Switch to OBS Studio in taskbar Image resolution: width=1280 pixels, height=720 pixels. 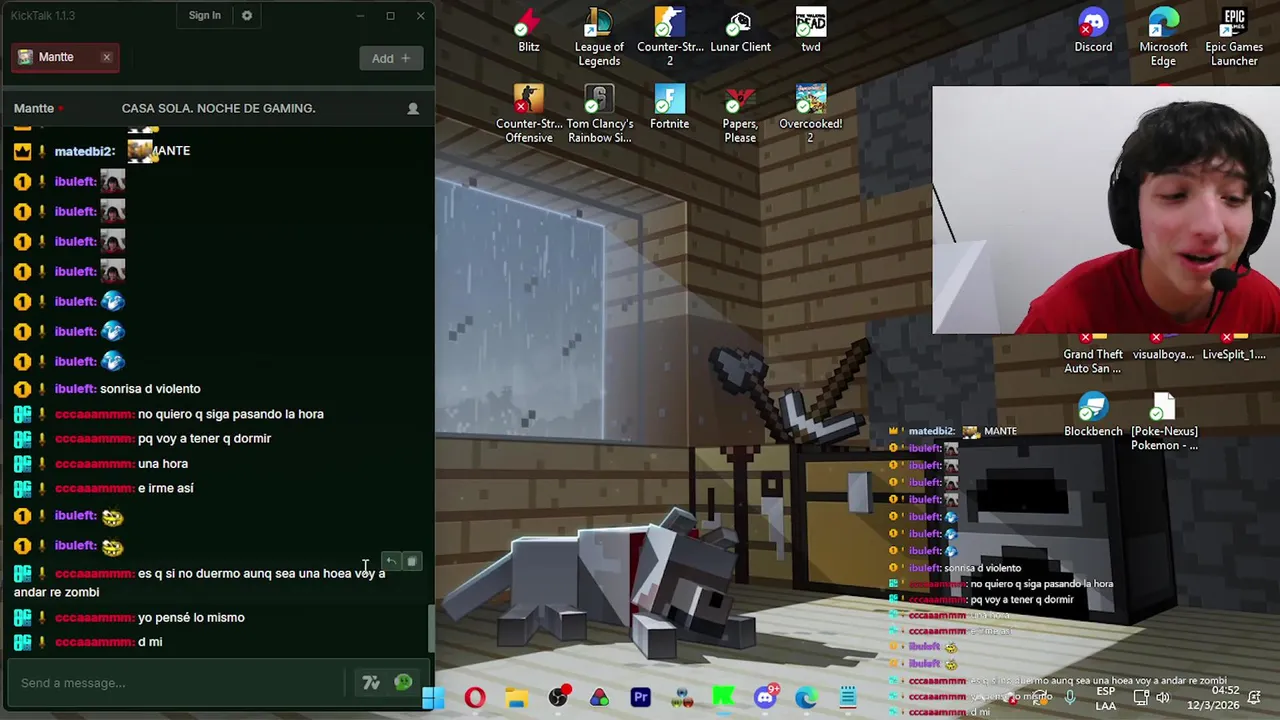coord(558,698)
